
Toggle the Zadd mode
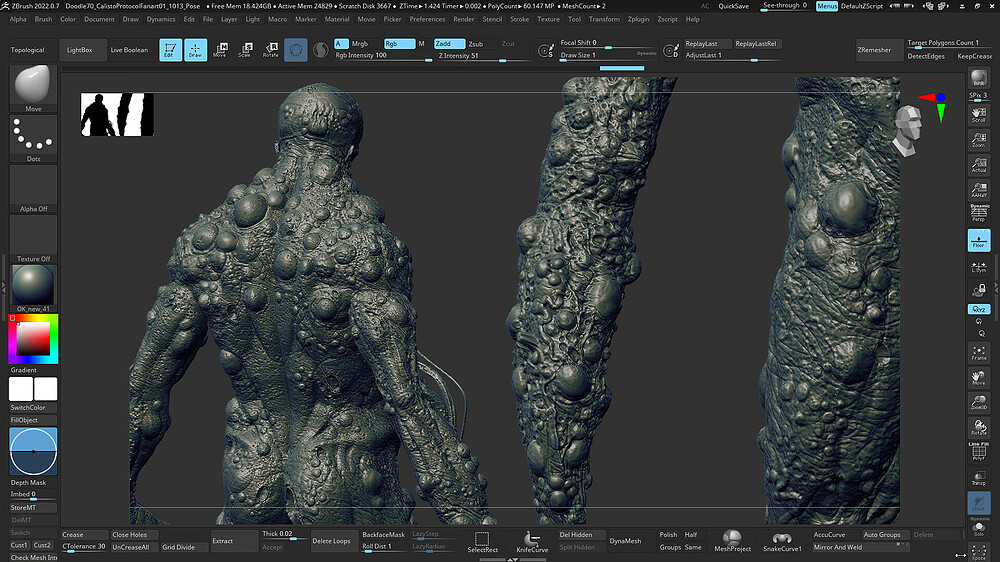pos(449,43)
